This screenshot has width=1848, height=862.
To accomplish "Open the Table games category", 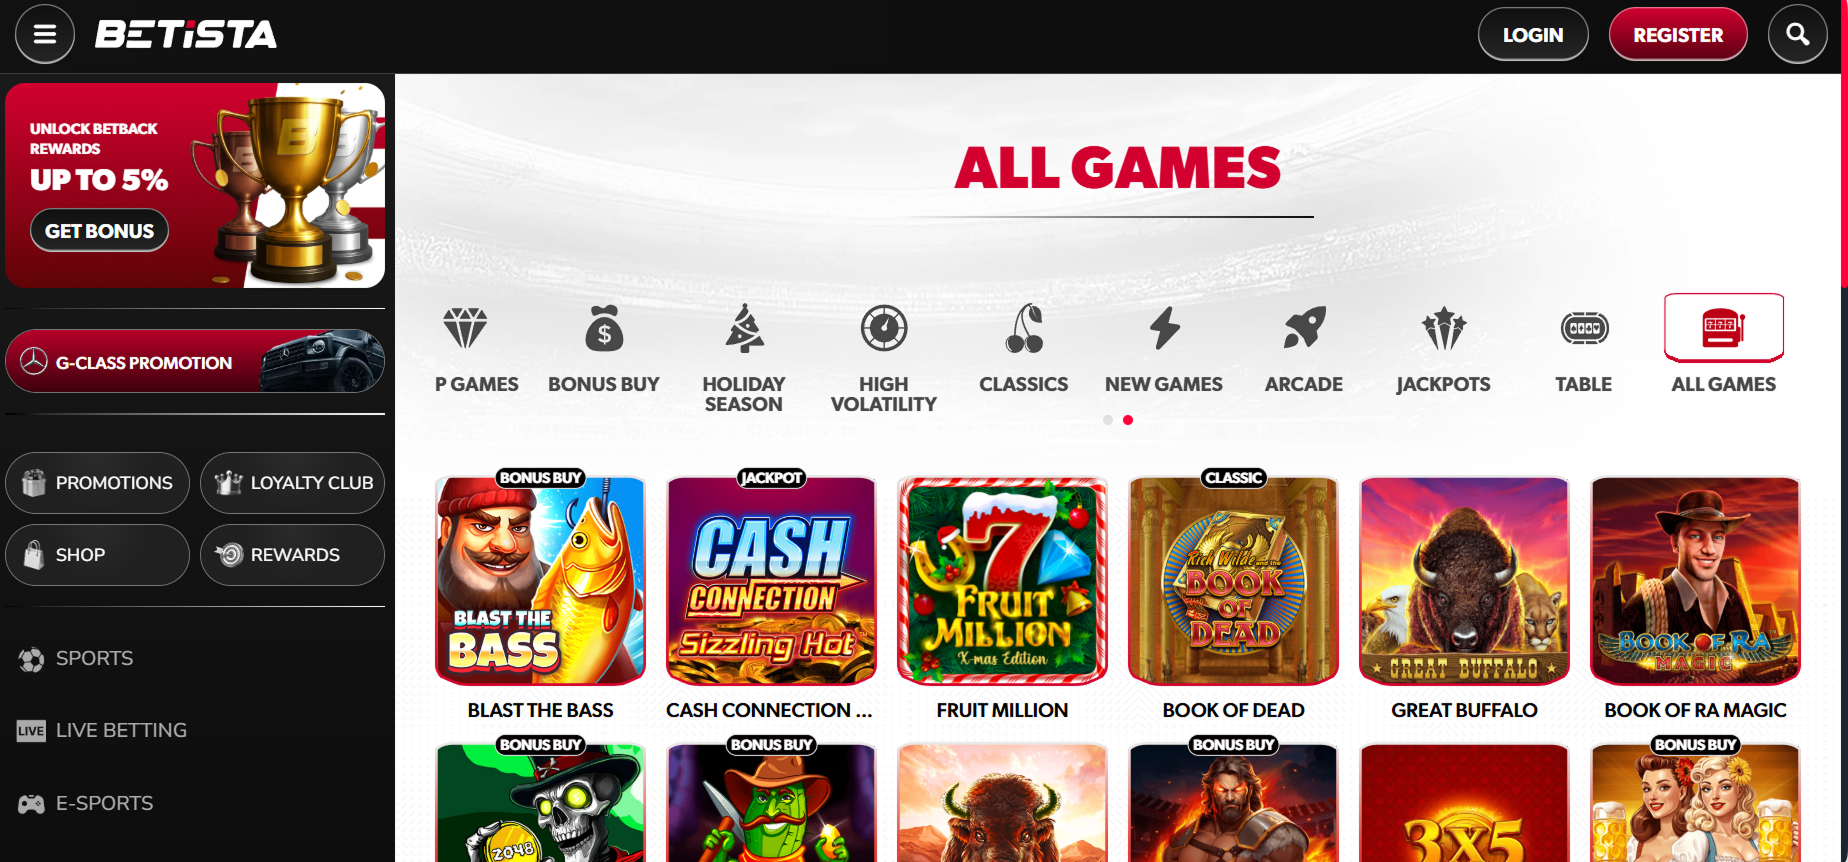I will point(1584,347).
